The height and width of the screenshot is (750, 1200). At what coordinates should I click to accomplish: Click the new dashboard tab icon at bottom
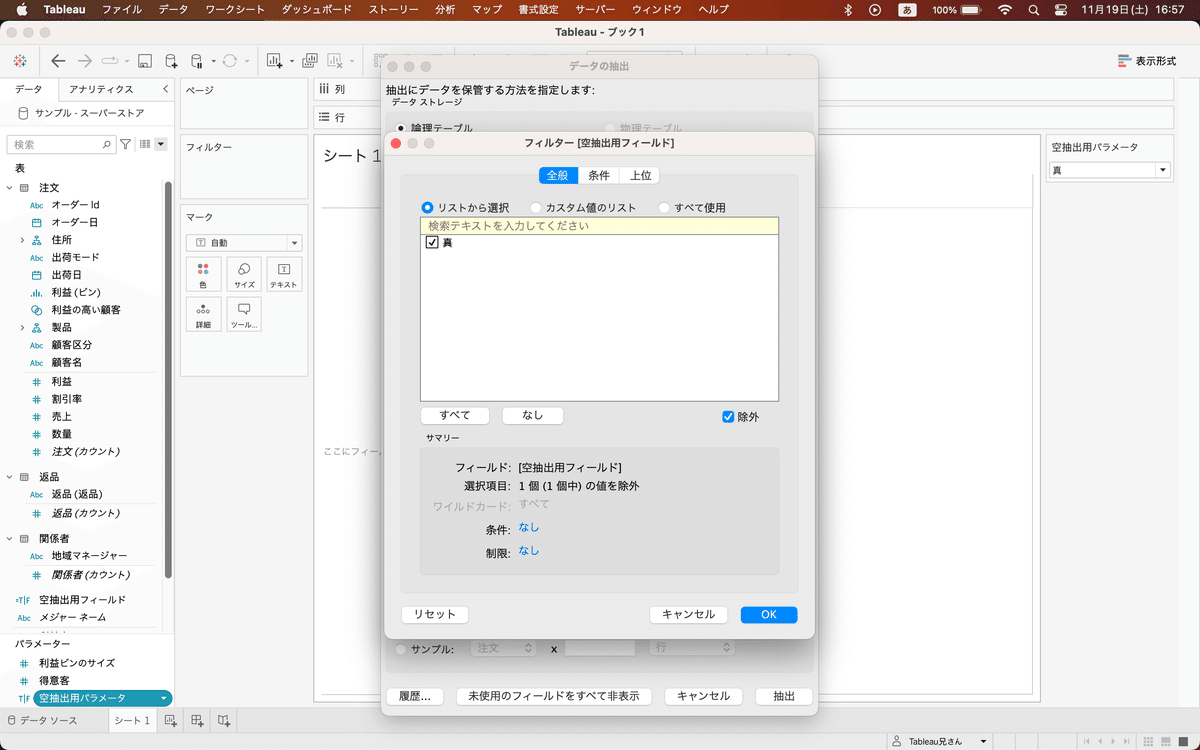[x=198, y=720]
